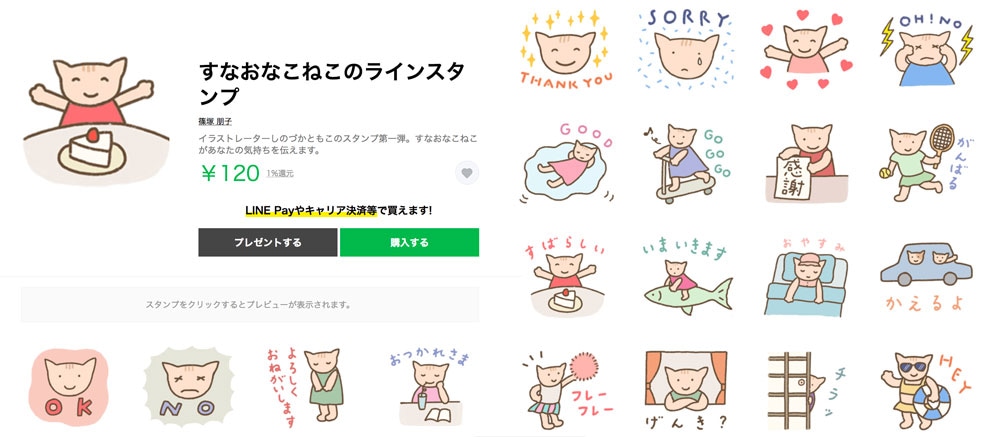Select the かえるよ car sticker
1000x437 pixels.
point(927,278)
